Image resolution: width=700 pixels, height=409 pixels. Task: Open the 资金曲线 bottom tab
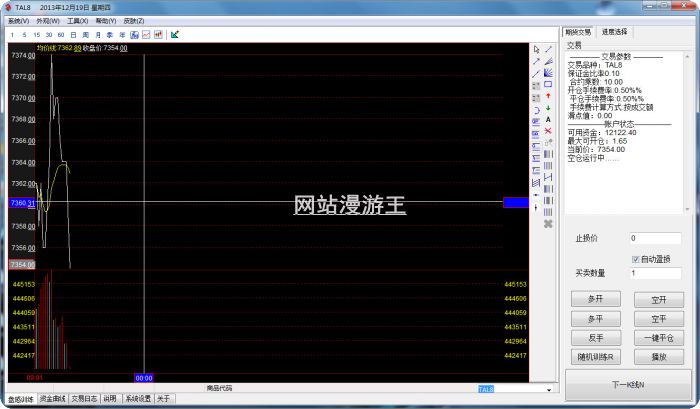(x=53, y=398)
